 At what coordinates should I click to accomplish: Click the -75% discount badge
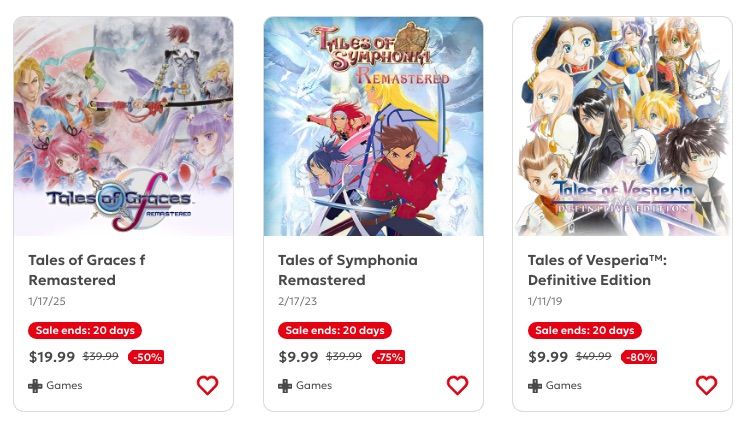coord(389,357)
